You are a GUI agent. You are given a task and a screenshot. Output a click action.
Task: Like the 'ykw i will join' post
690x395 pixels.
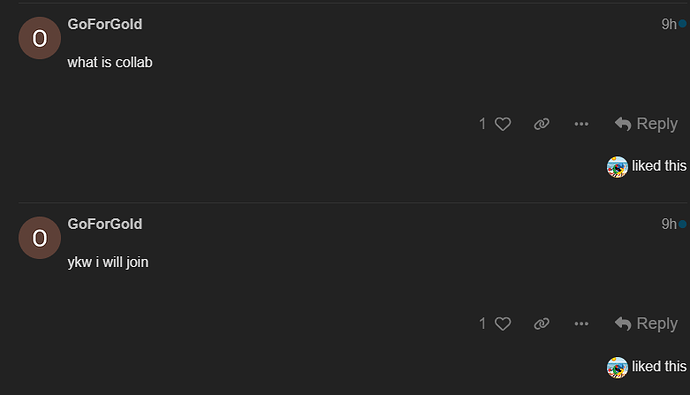click(503, 324)
